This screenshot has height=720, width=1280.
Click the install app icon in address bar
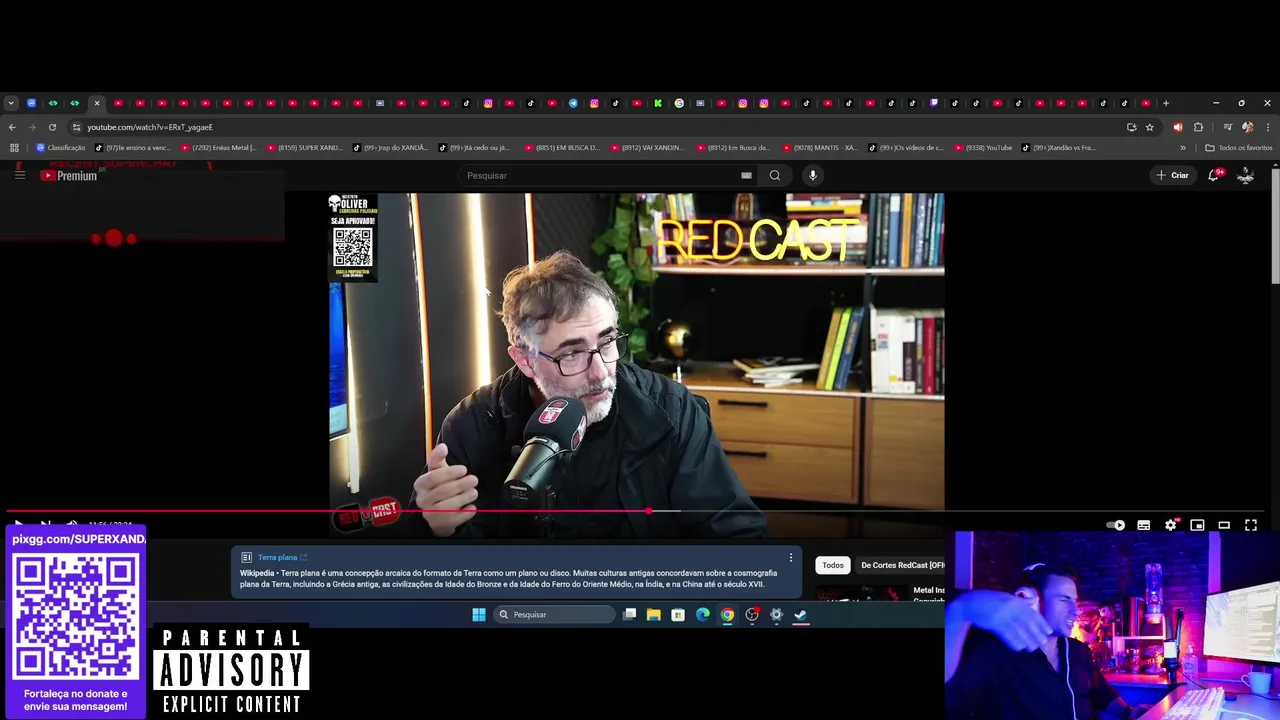point(1131,127)
